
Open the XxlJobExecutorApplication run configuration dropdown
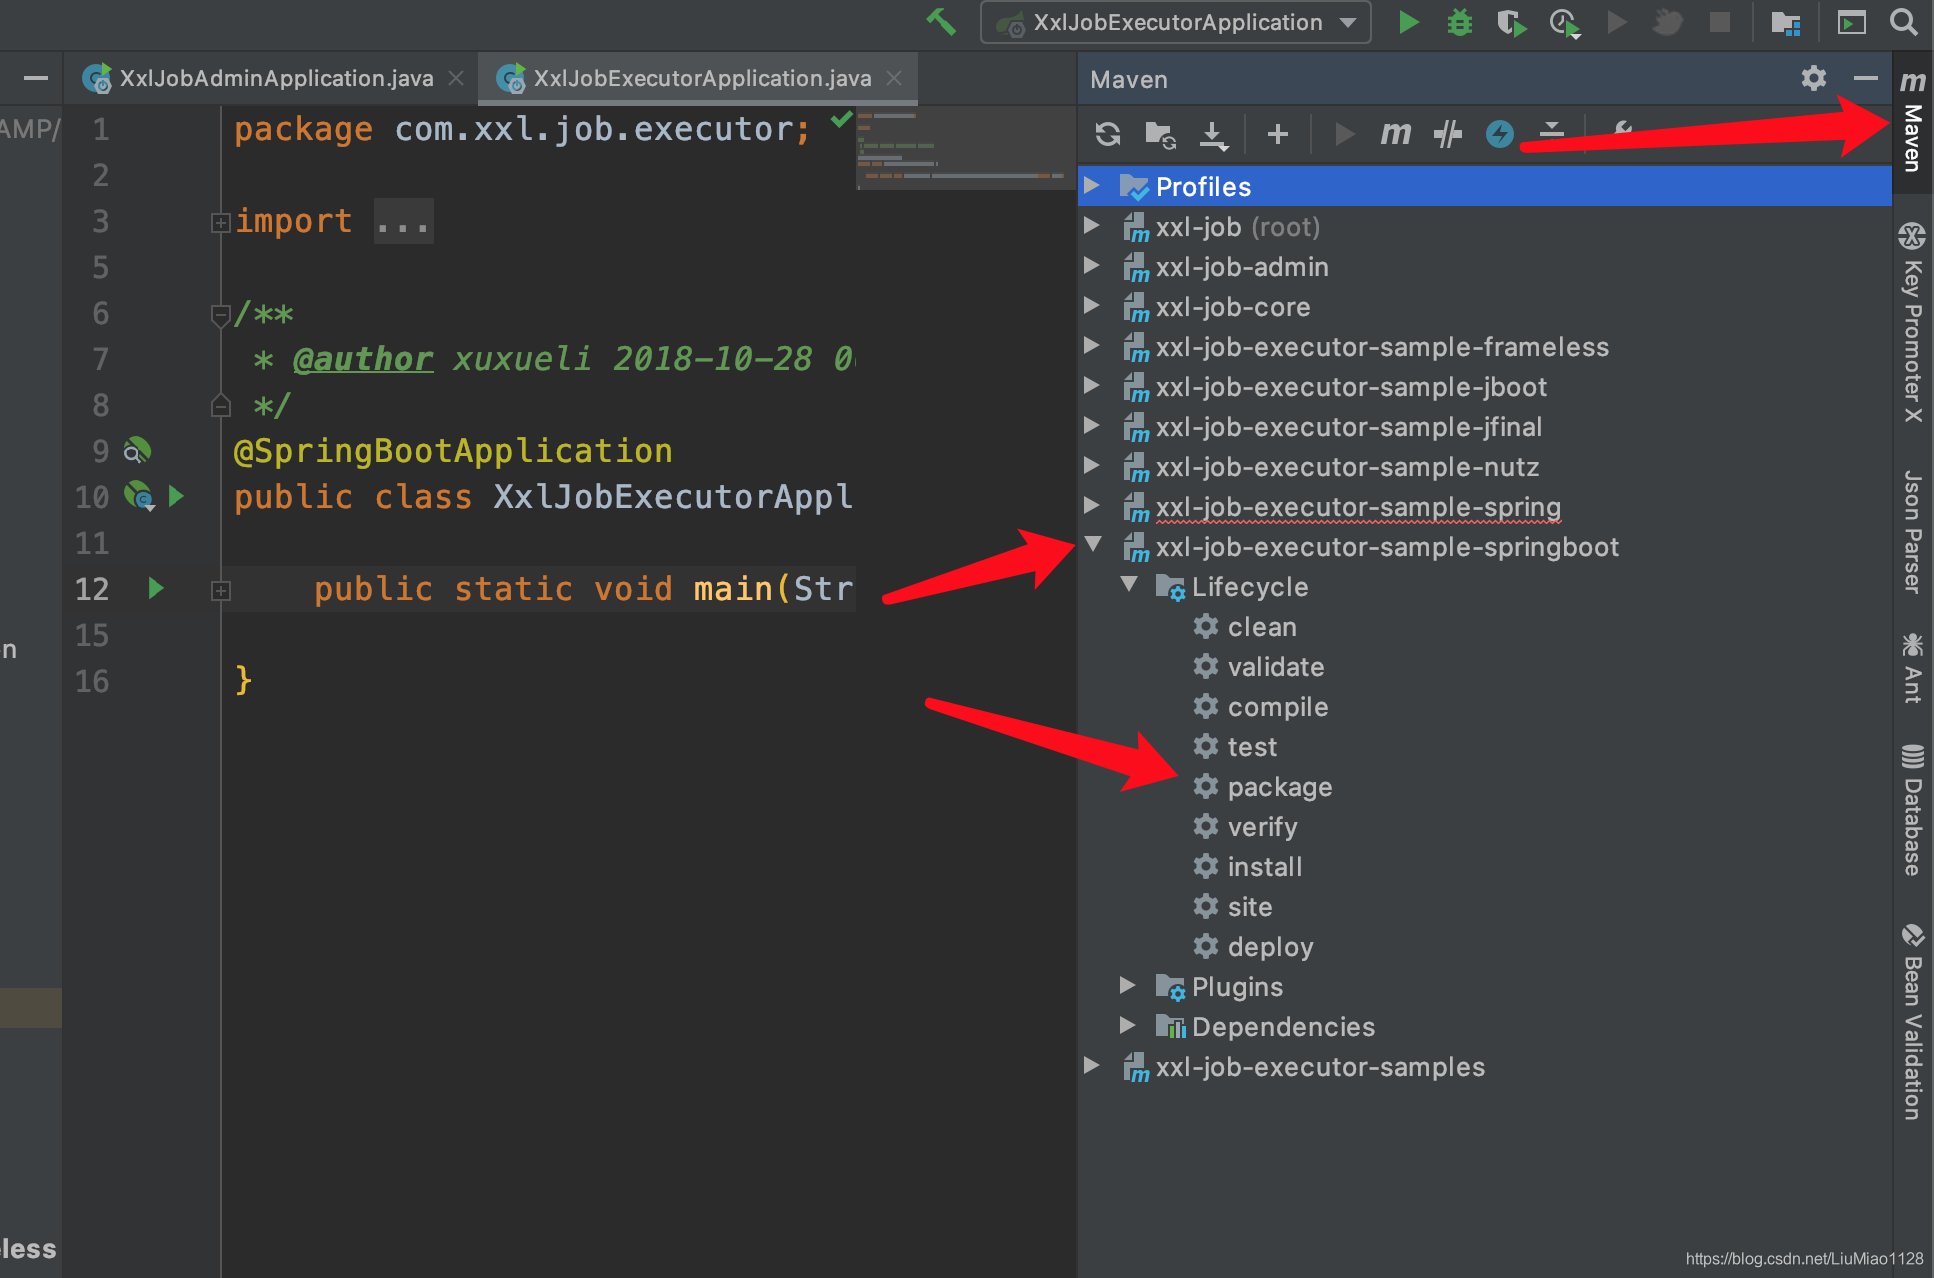coord(1175,22)
